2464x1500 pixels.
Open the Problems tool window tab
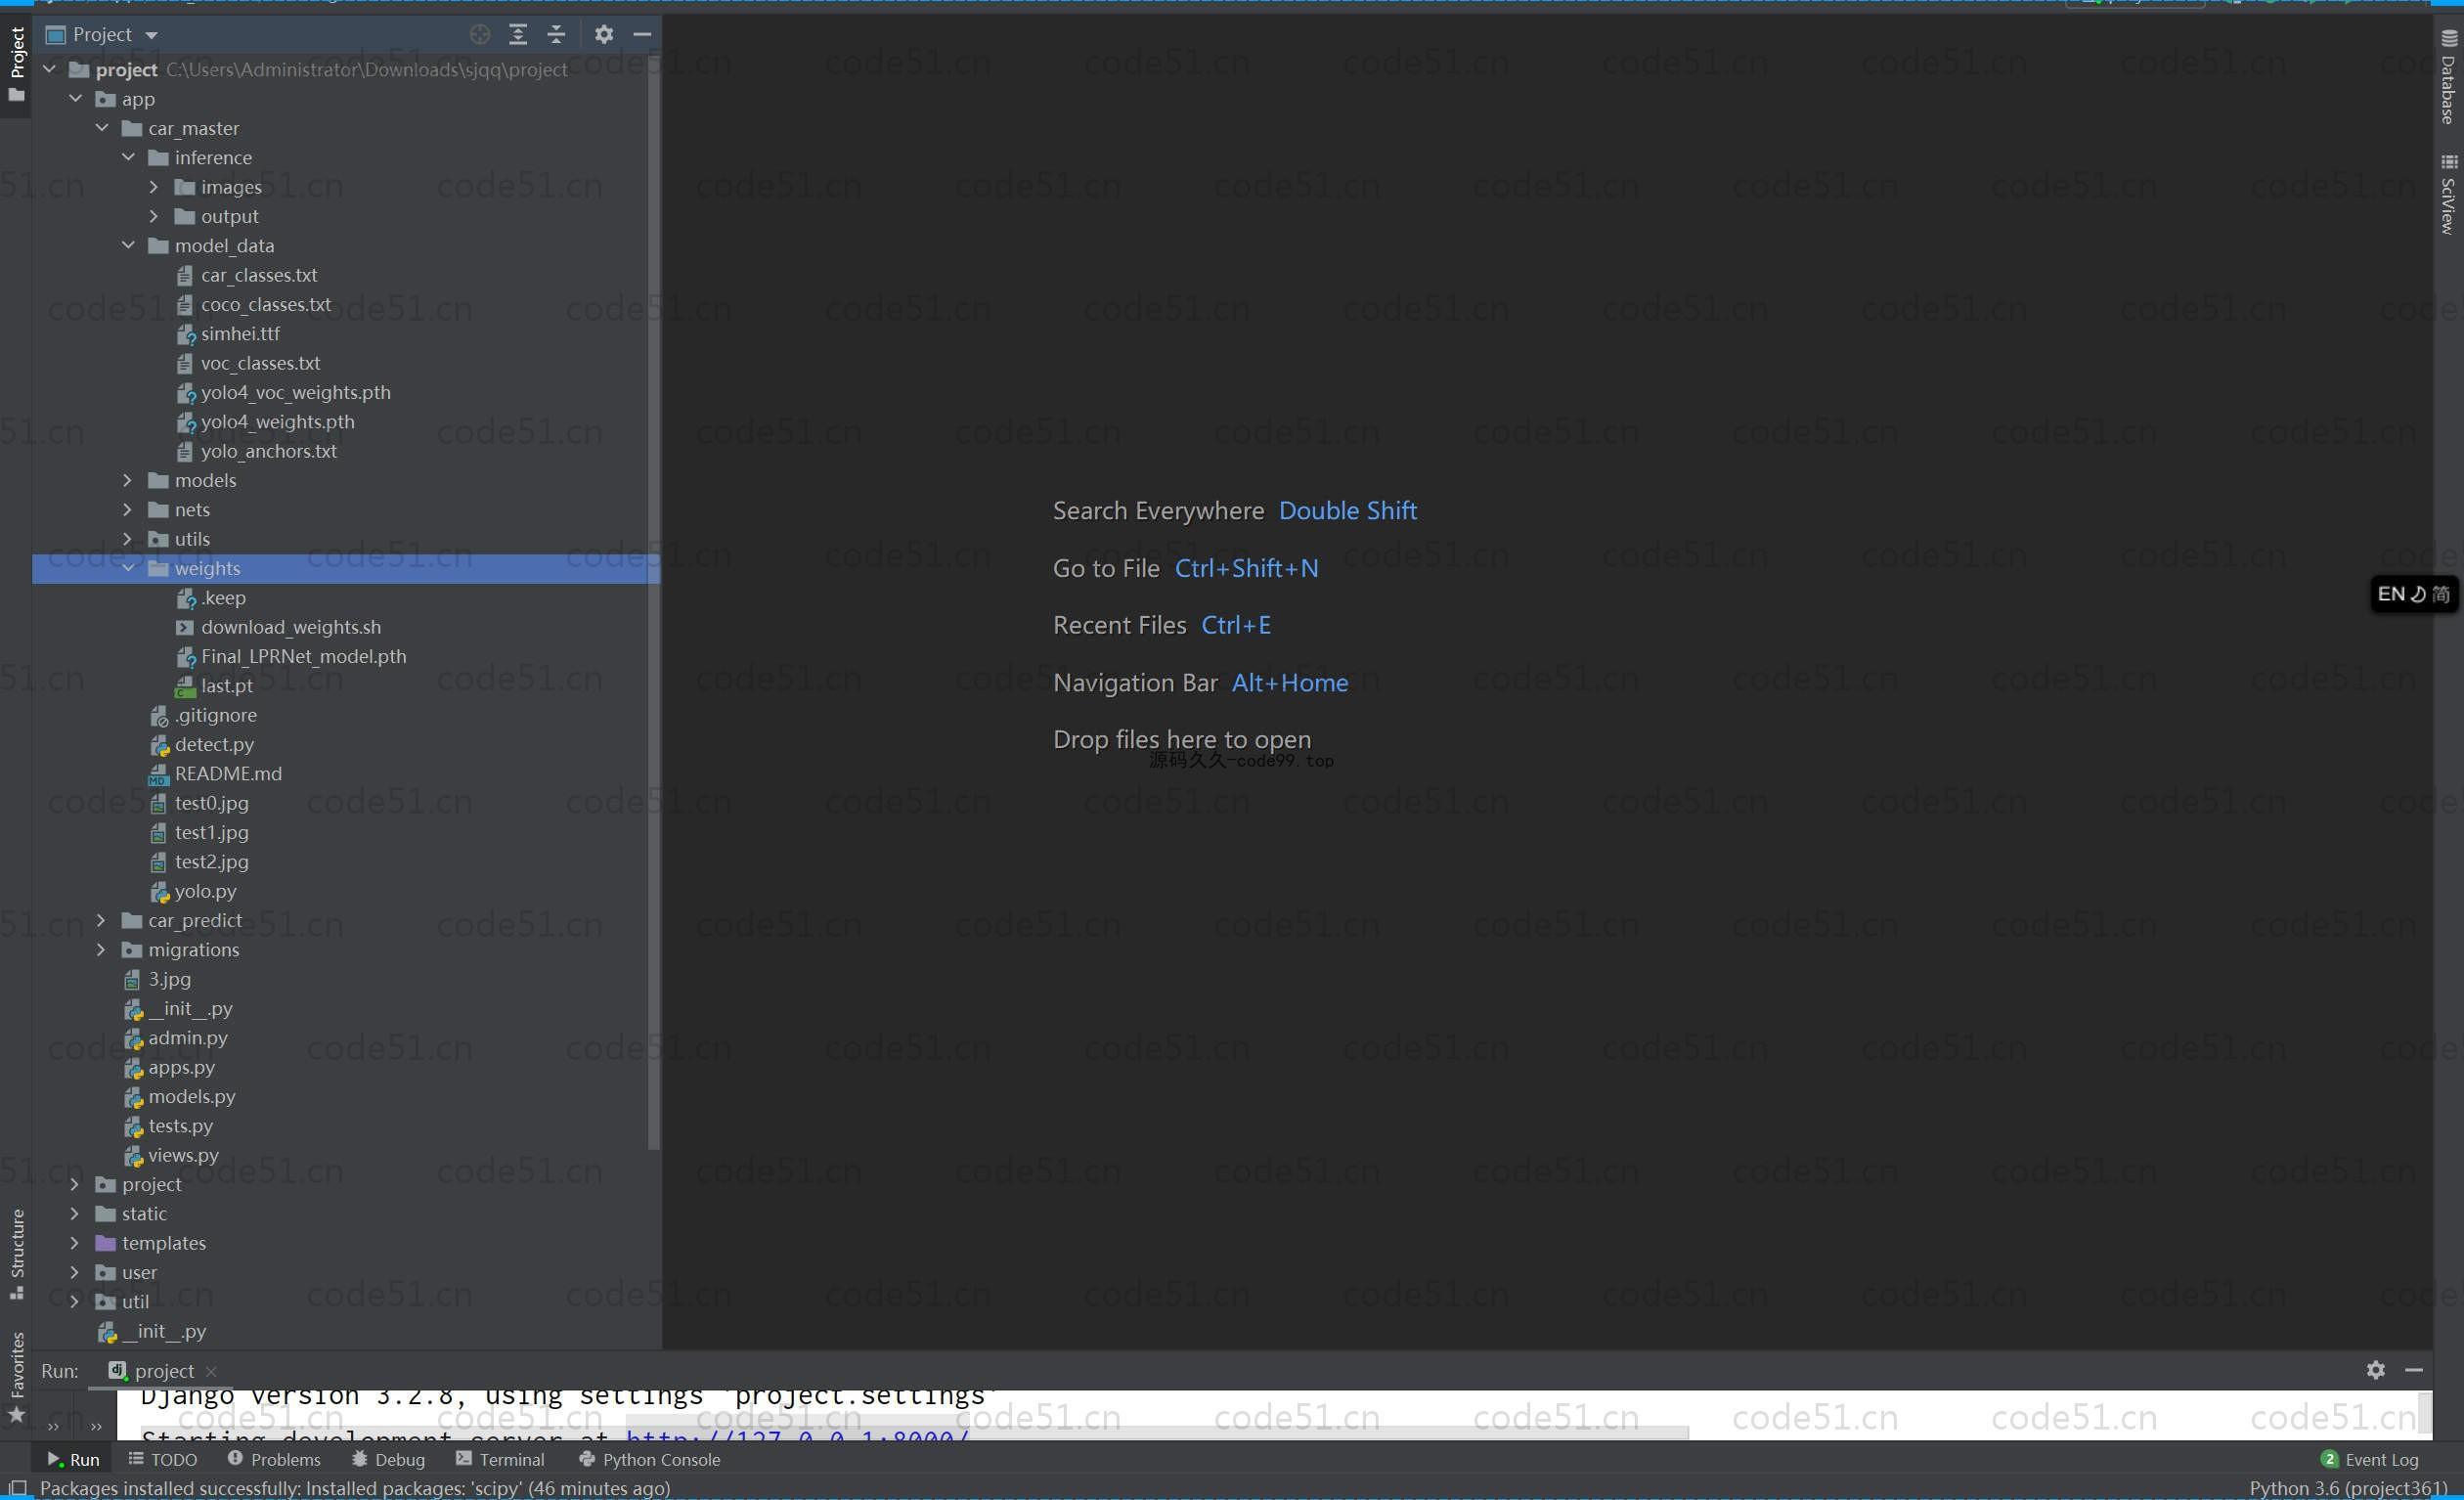click(274, 1460)
